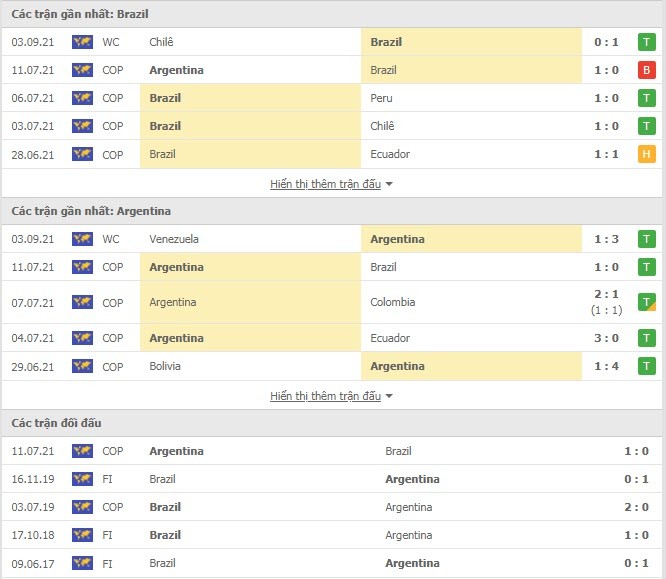Click world map icon on 28.06.21 Brazil row
Image resolution: width=666 pixels, height=579 pixels.
pos(82,154)
